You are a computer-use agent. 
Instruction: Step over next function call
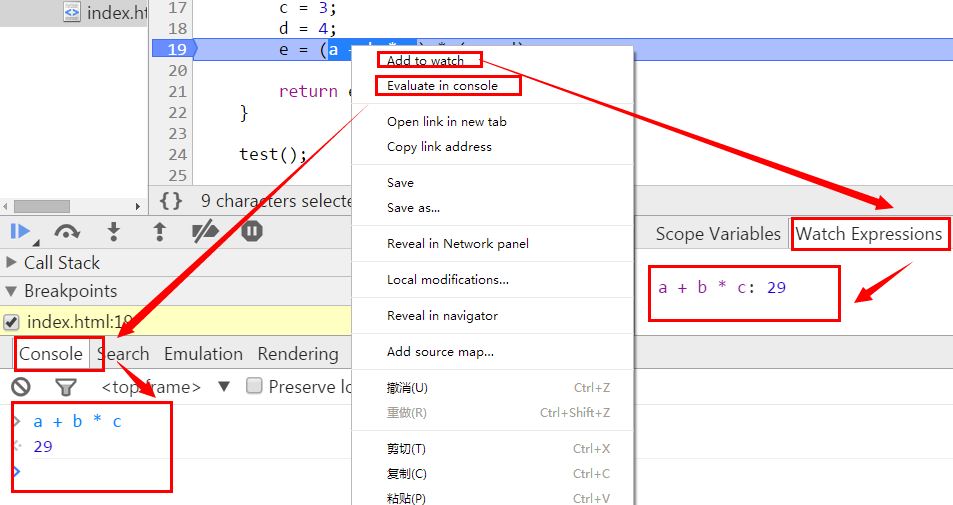coord(67,232)
